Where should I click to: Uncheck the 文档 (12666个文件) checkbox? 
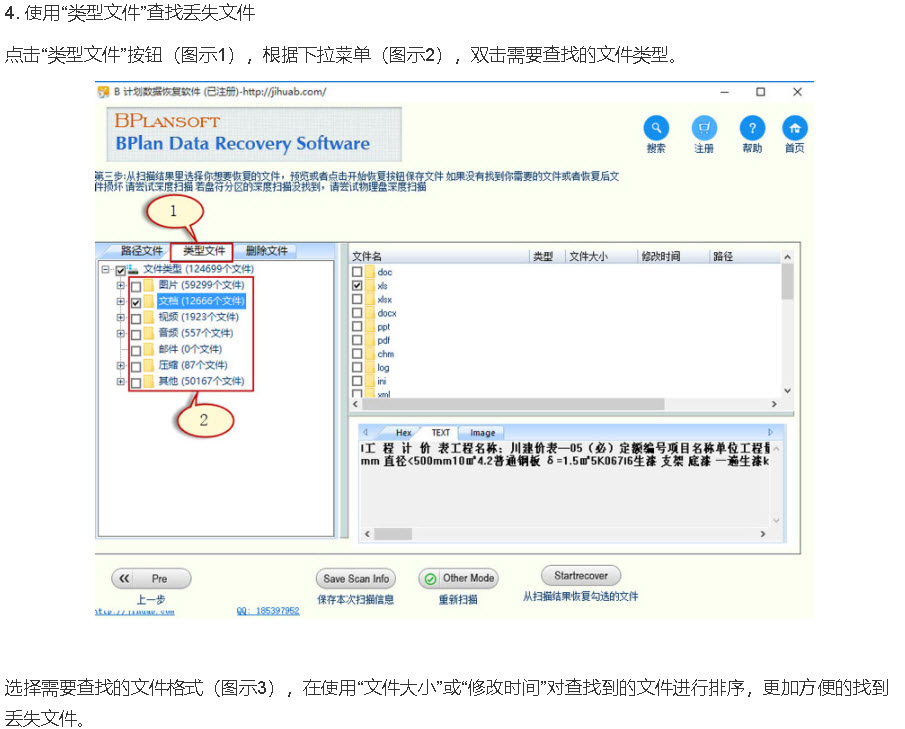tap(136, 302)
